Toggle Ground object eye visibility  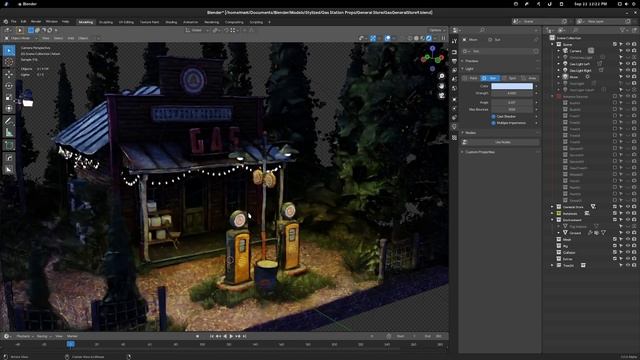(628, 233)
